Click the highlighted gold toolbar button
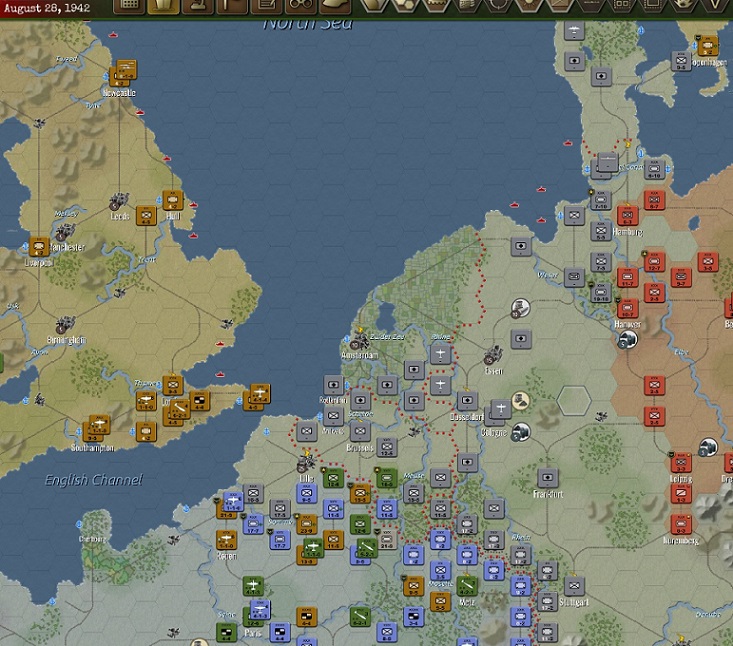The height and width of the screenshot is (646, 733). point(163,6)
